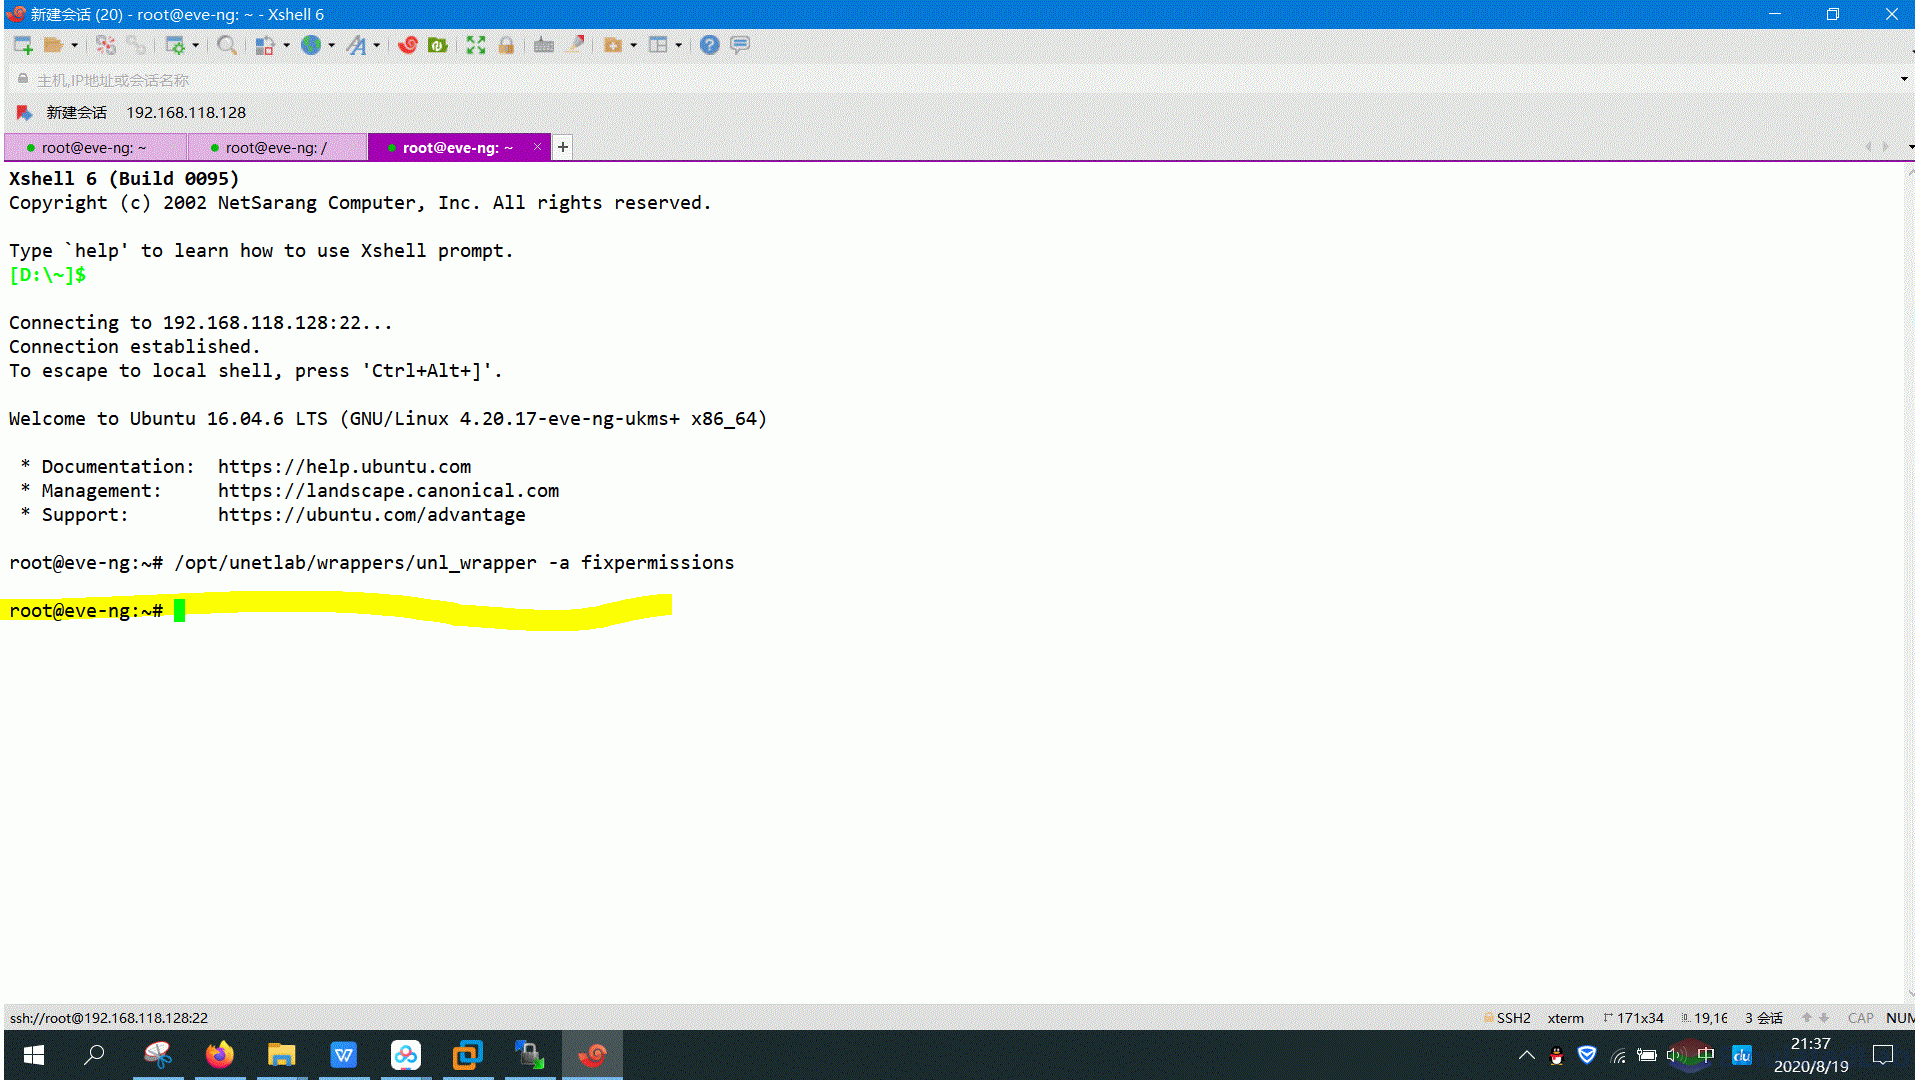Click the '3 会话' status bar entry
The width and height of the screenshot is (1915, 1080).
(1764, 1018)
